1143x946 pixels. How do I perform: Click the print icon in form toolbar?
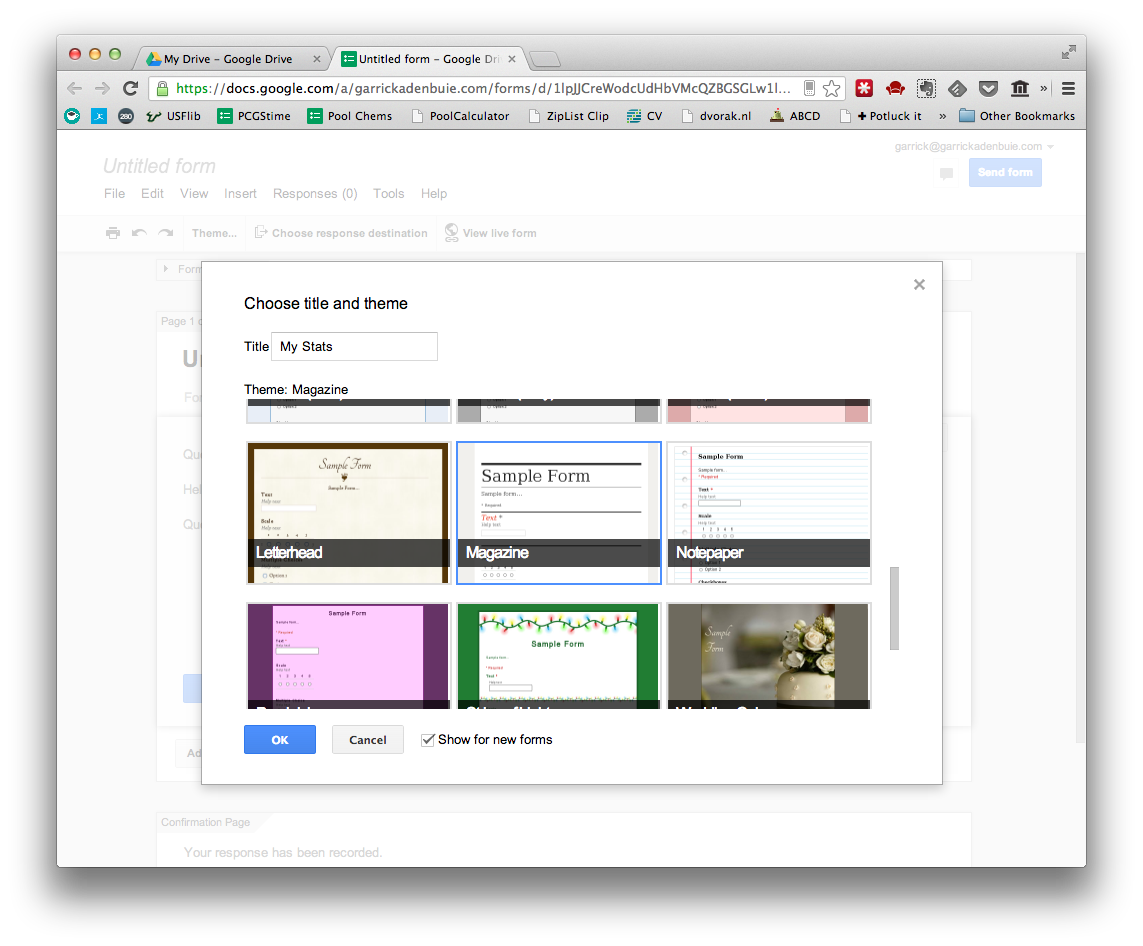[x=113, y=233]
